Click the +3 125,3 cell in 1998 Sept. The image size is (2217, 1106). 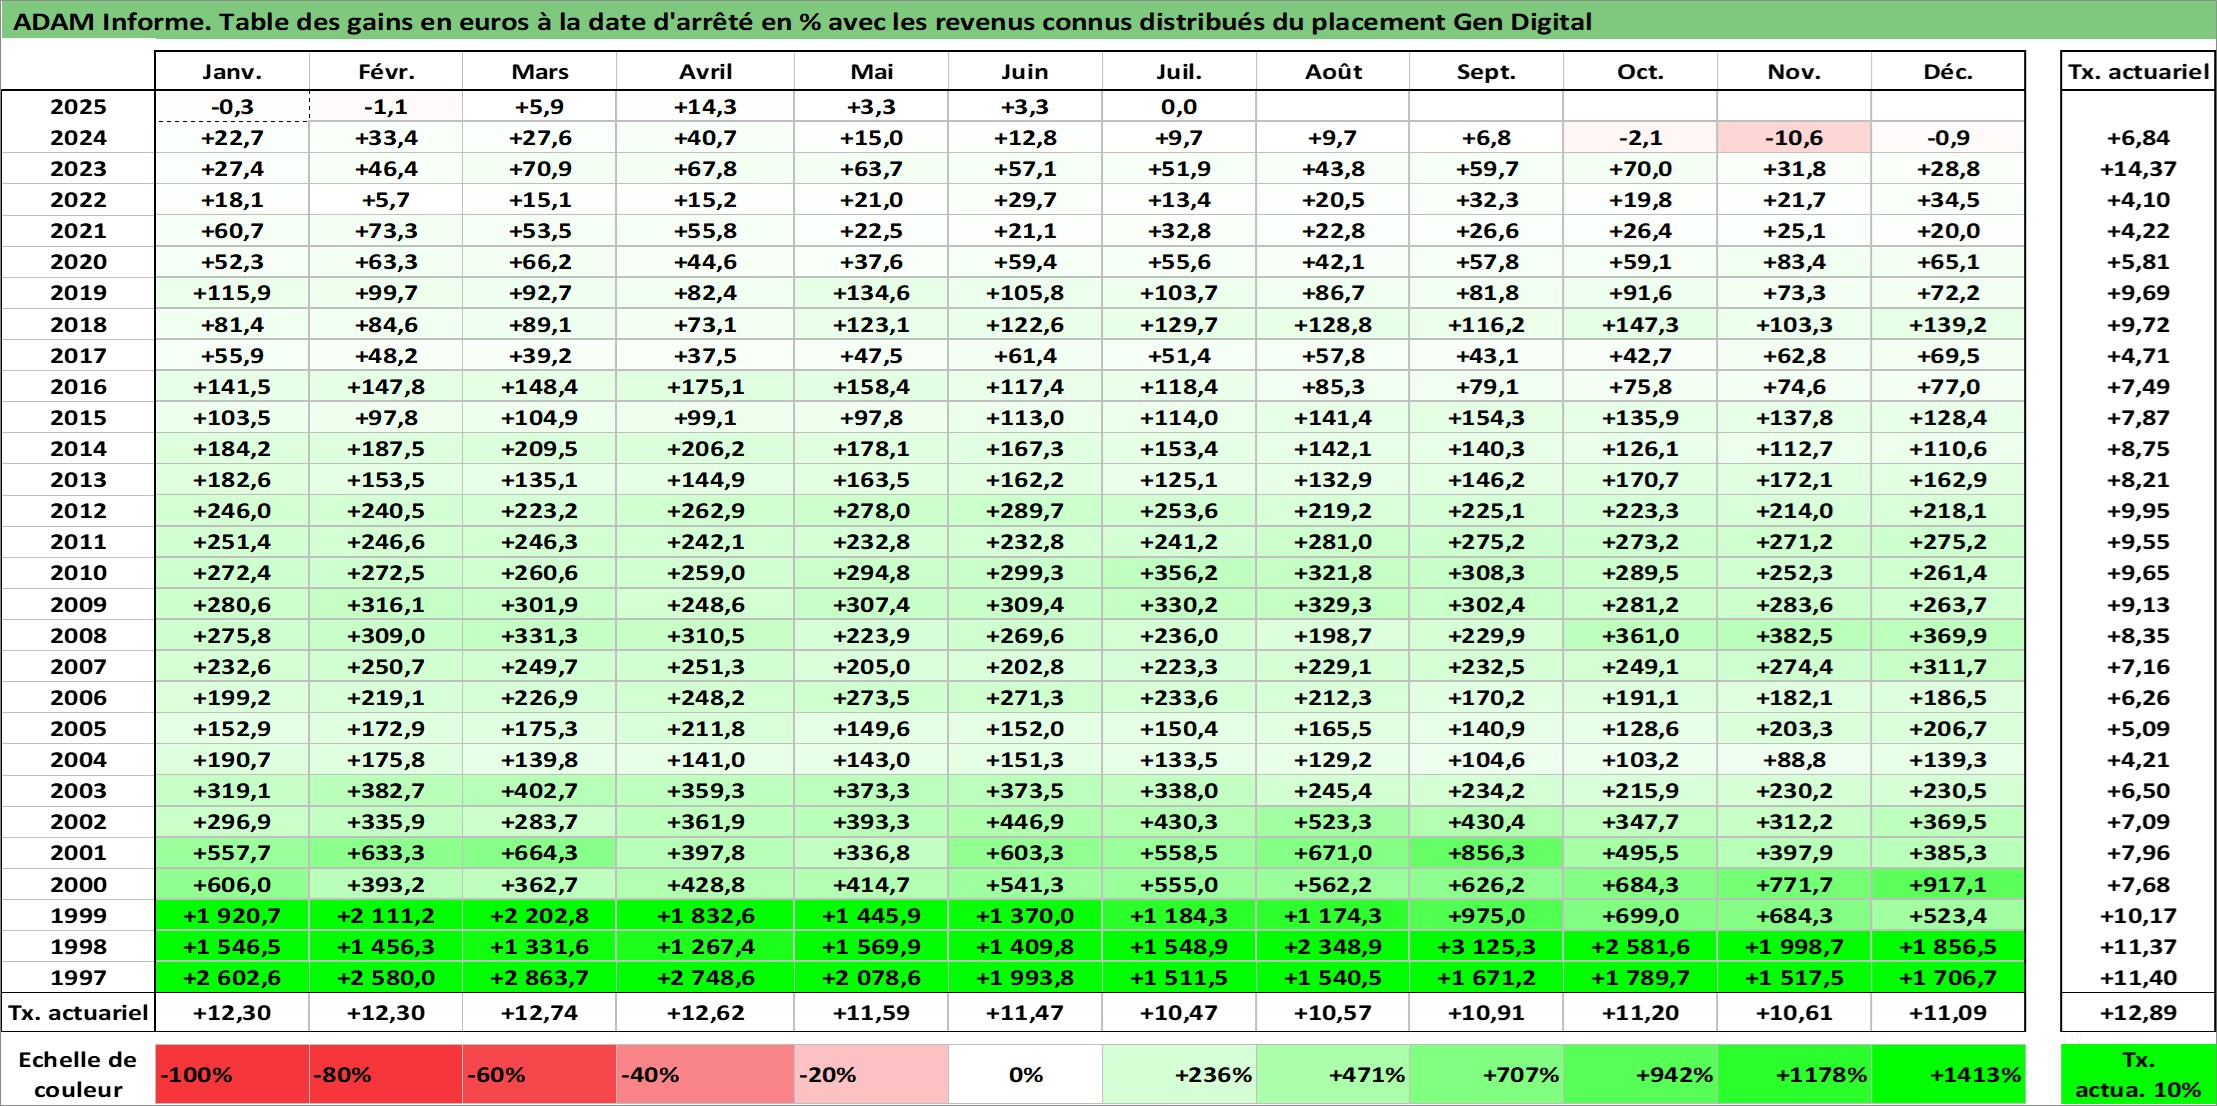tap(1486, 946)
